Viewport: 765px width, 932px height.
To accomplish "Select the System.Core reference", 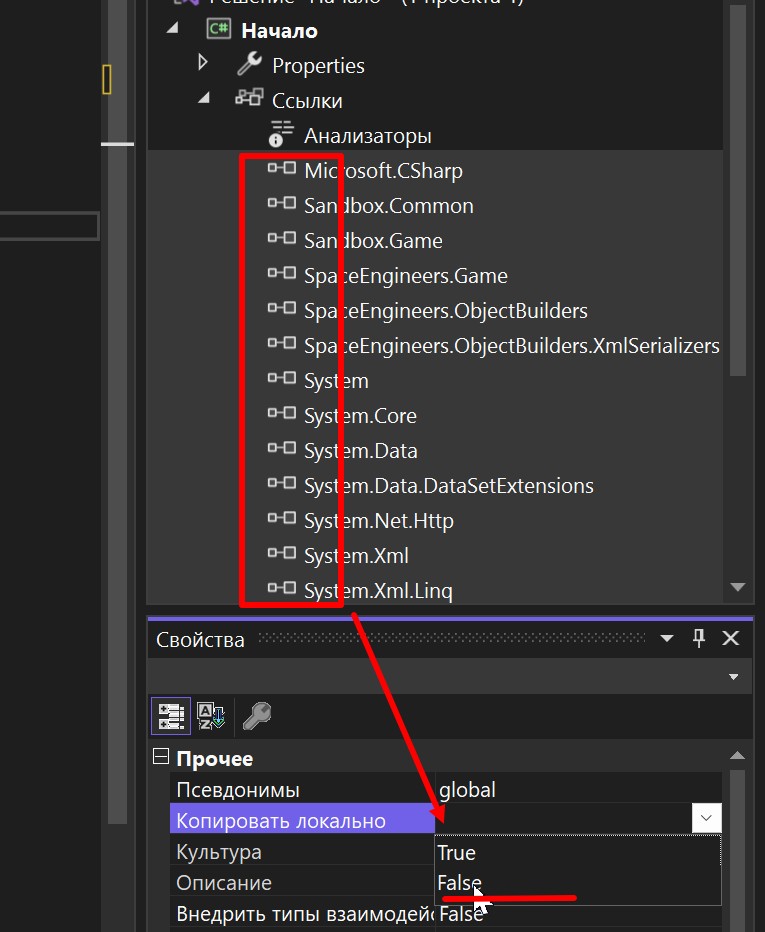I will (360, 416).
